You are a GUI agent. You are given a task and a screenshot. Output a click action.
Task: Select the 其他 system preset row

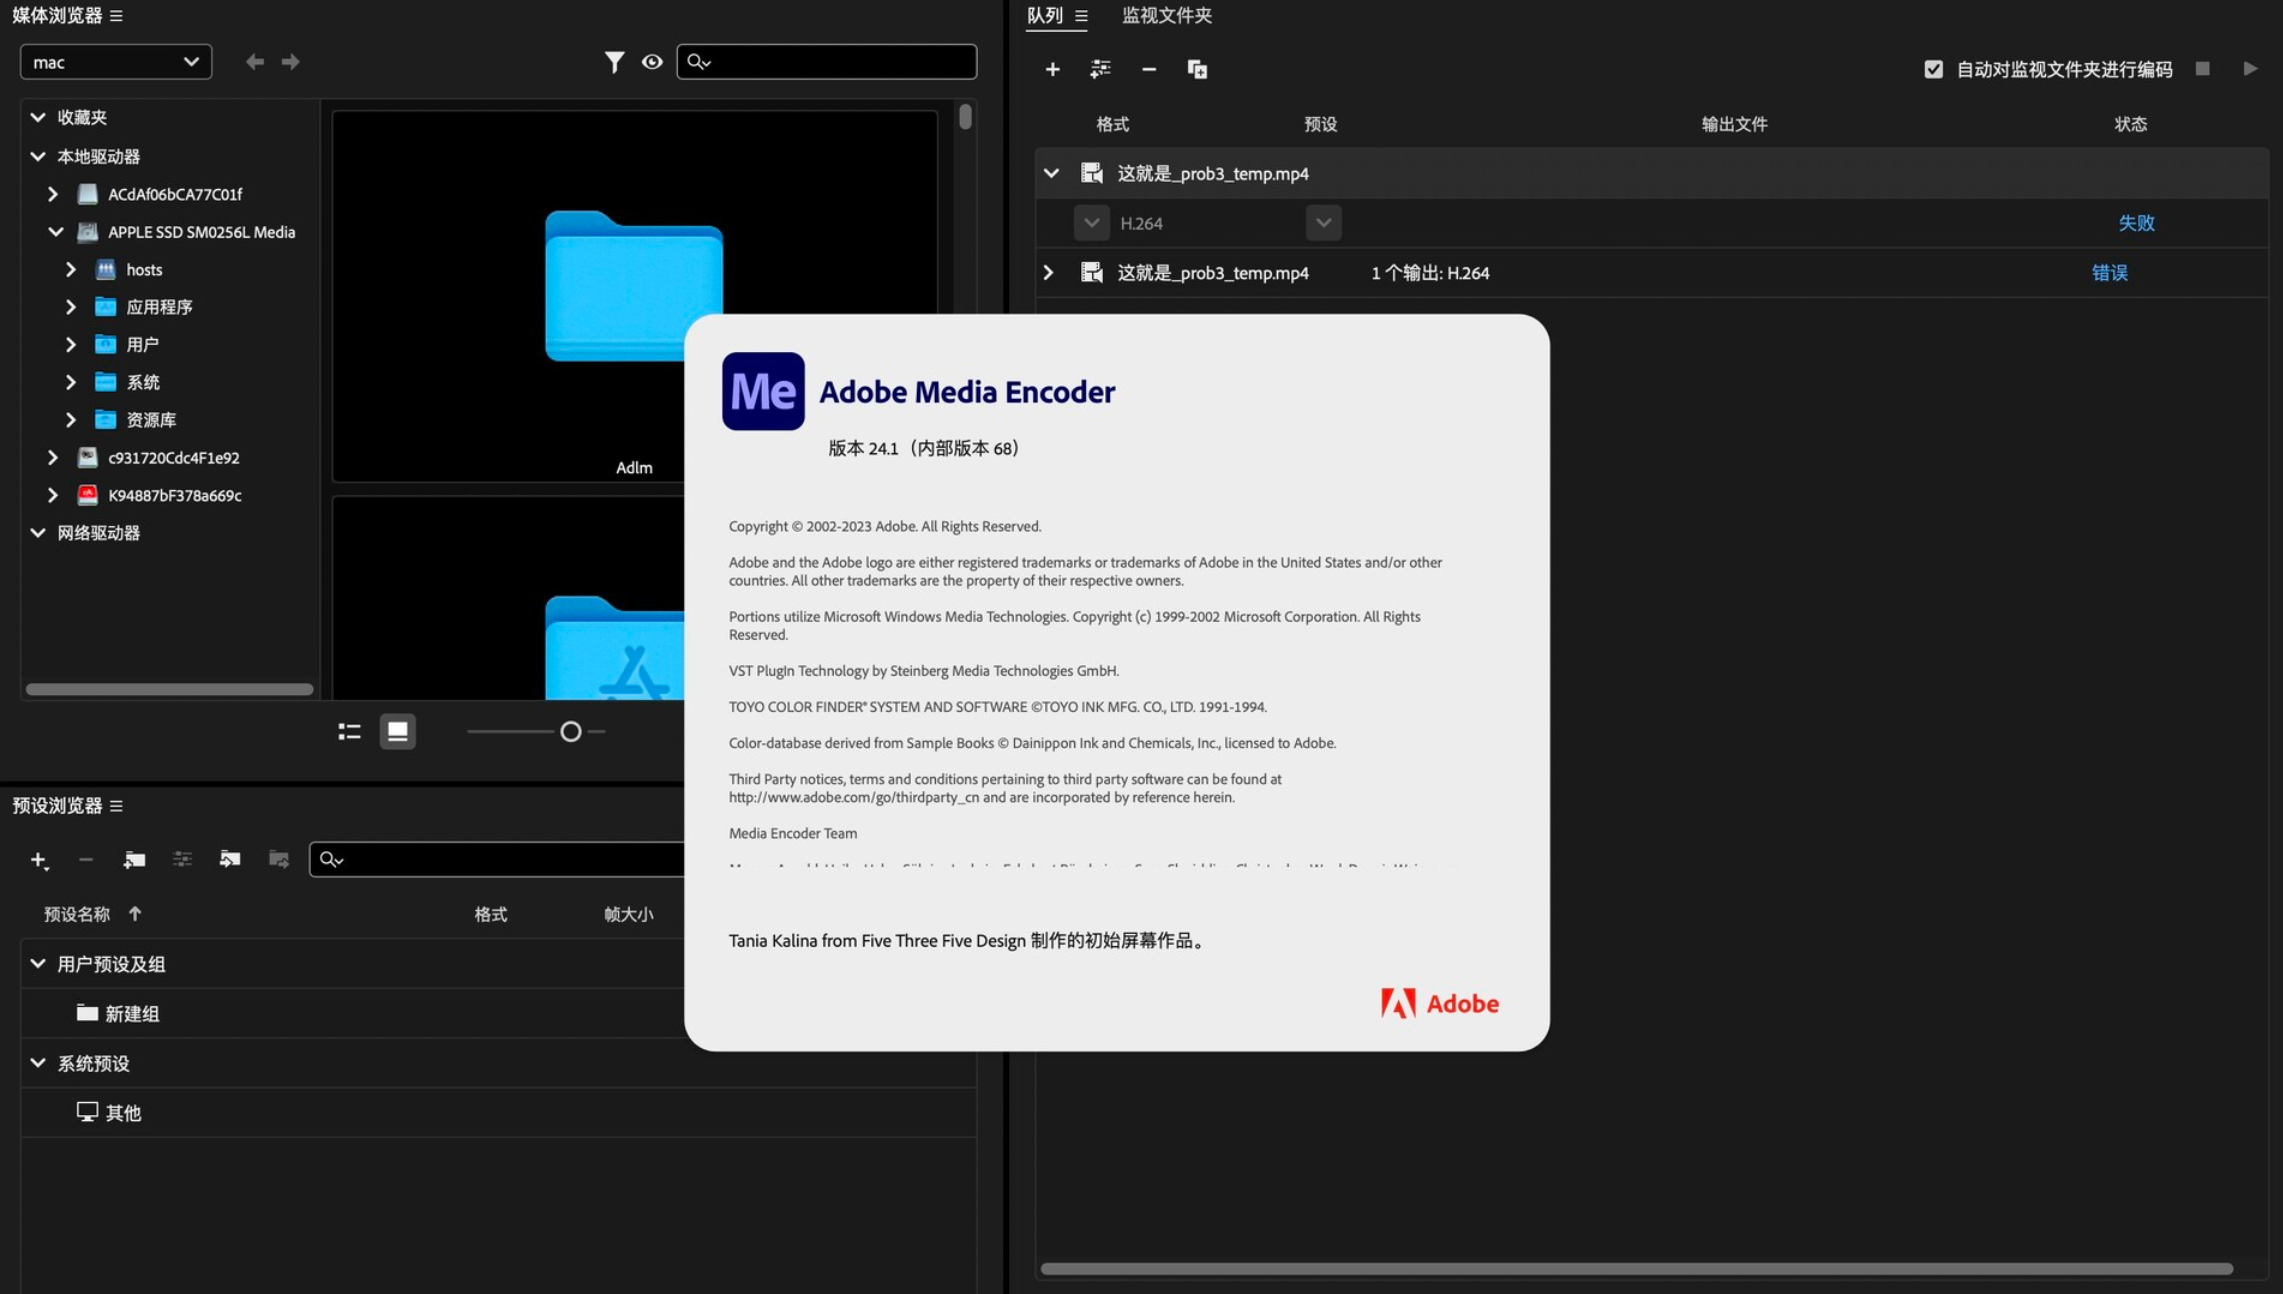[x=498, y=1113]
